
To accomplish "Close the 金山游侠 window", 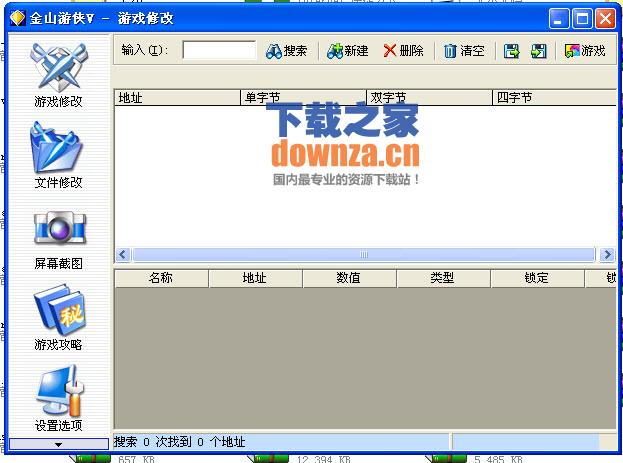I will pyautogui.click(x=605, y=19).
